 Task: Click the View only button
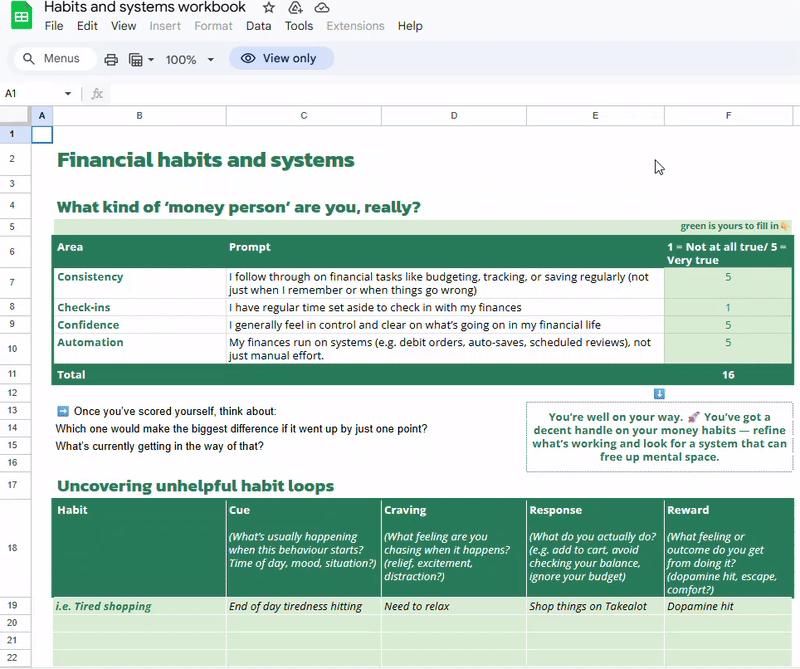[x=282, y=58]
